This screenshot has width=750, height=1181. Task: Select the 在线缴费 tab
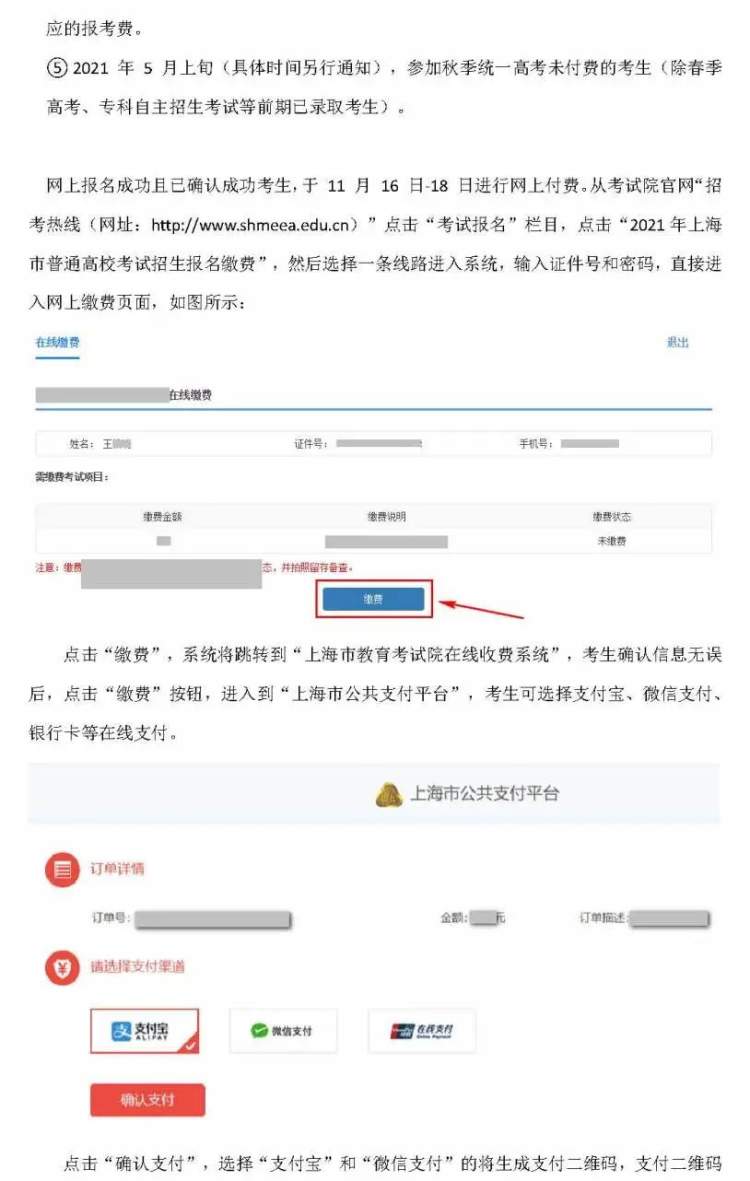(x=57, y=343)
